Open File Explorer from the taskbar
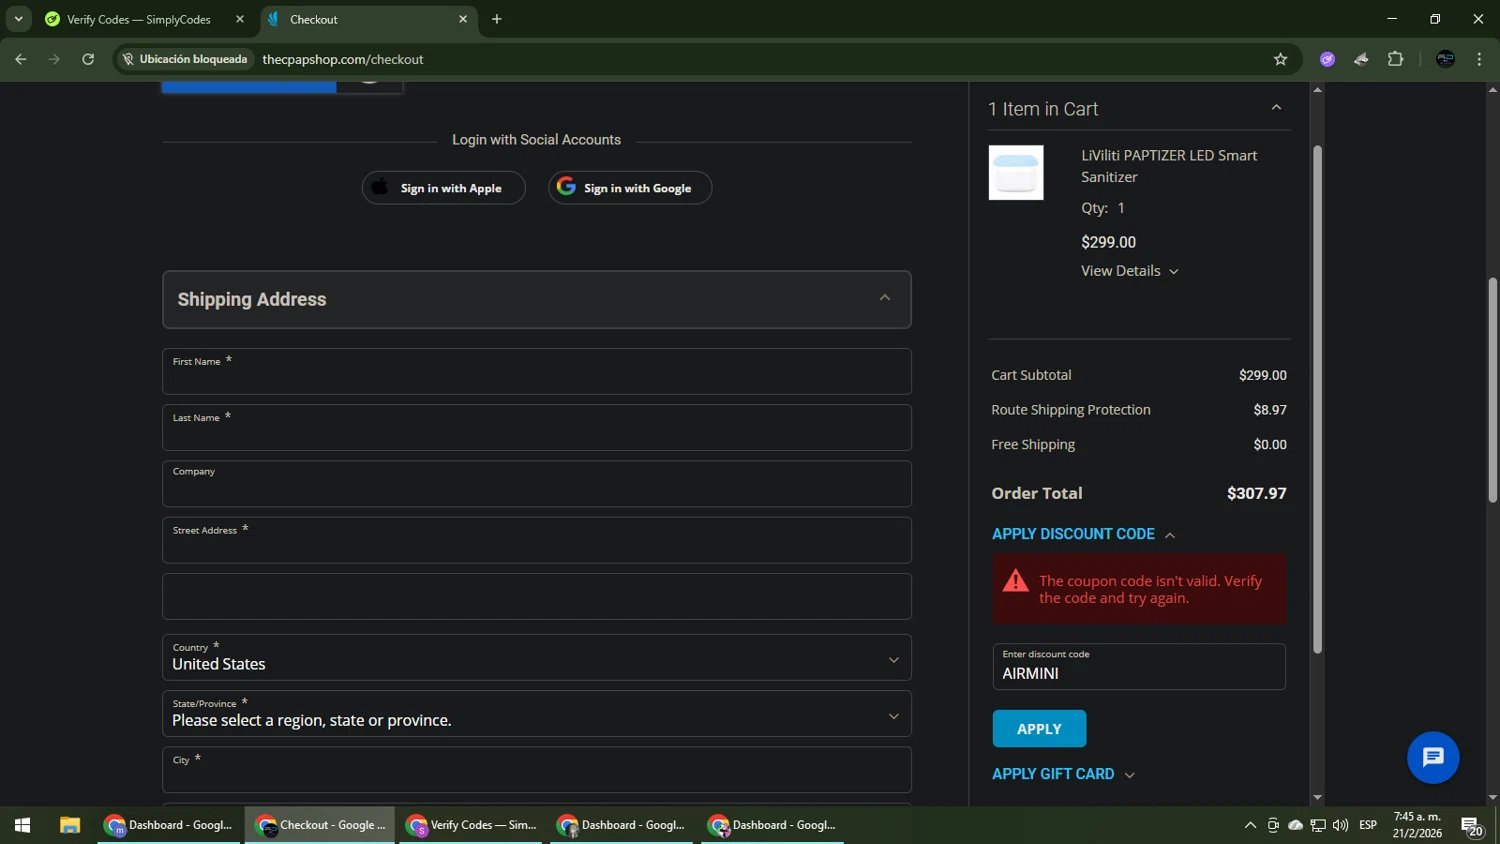 (x=69, y=825)
